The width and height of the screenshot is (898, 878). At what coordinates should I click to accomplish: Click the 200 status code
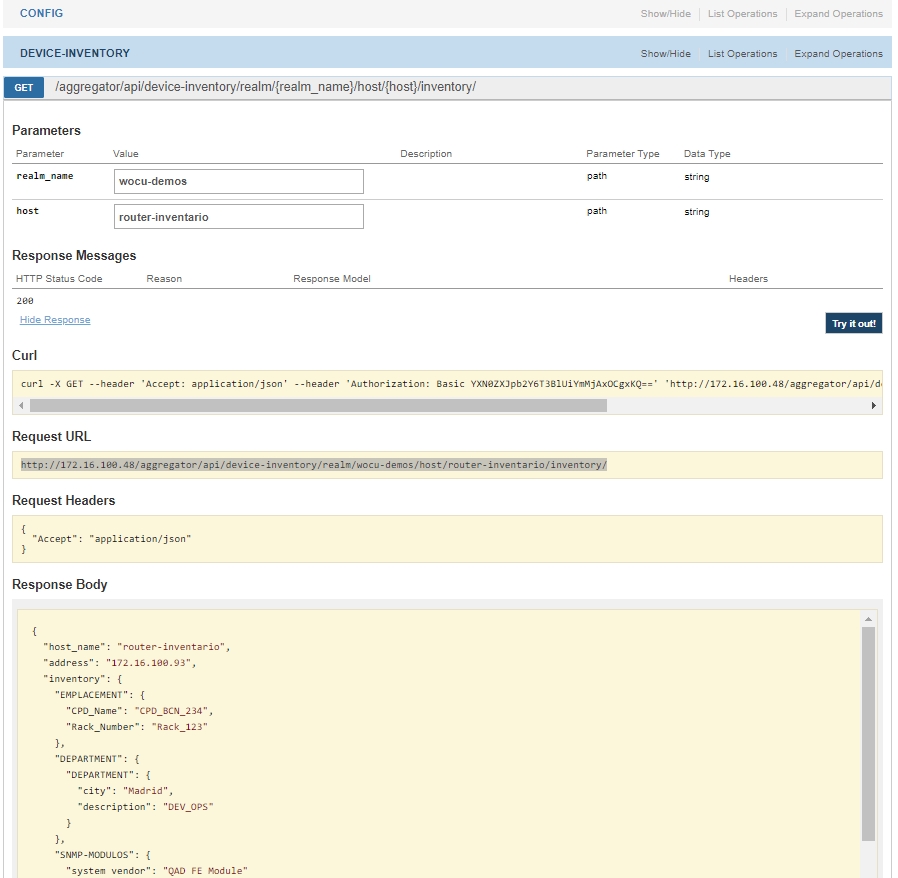tap(25, 301)
